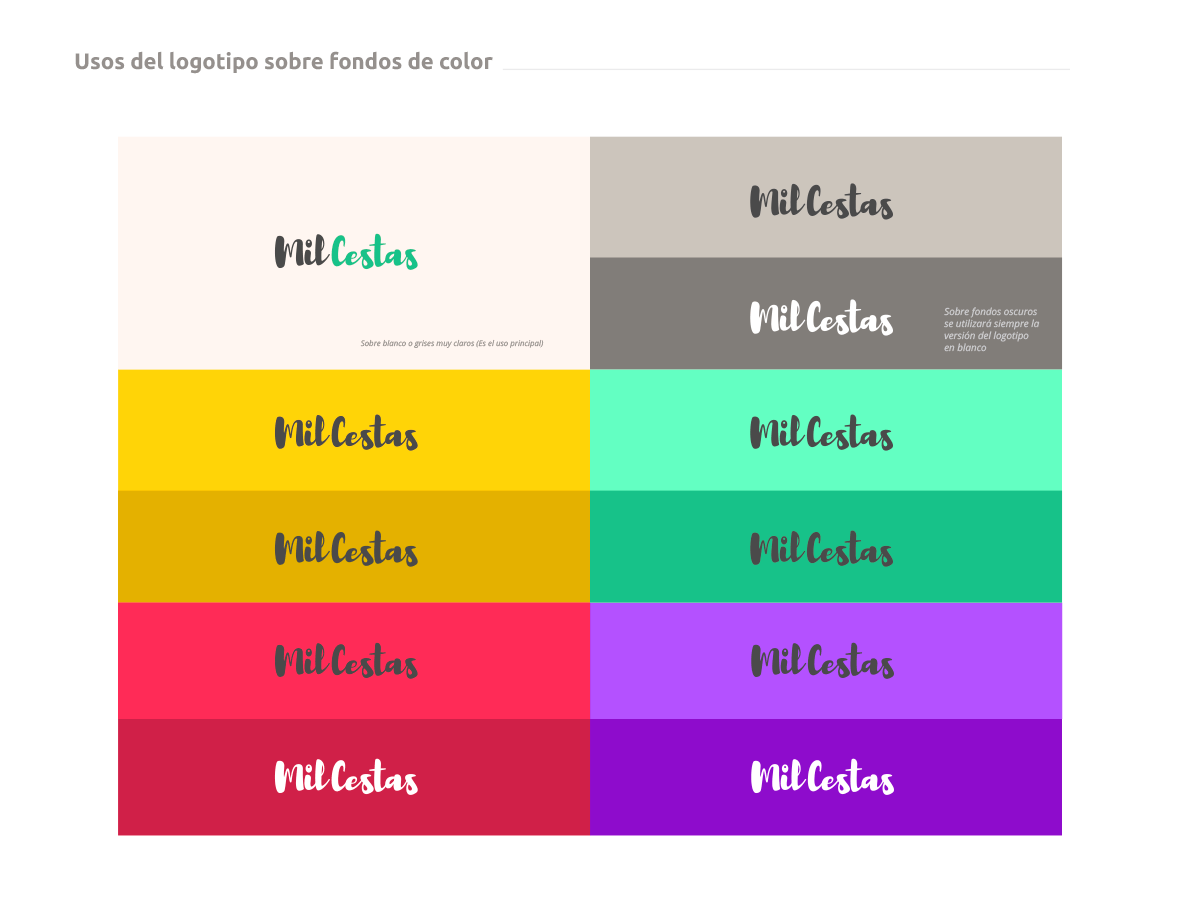Select the white logo on dark gray
Screen dimensions: 1180x898
tap(821, 318)
